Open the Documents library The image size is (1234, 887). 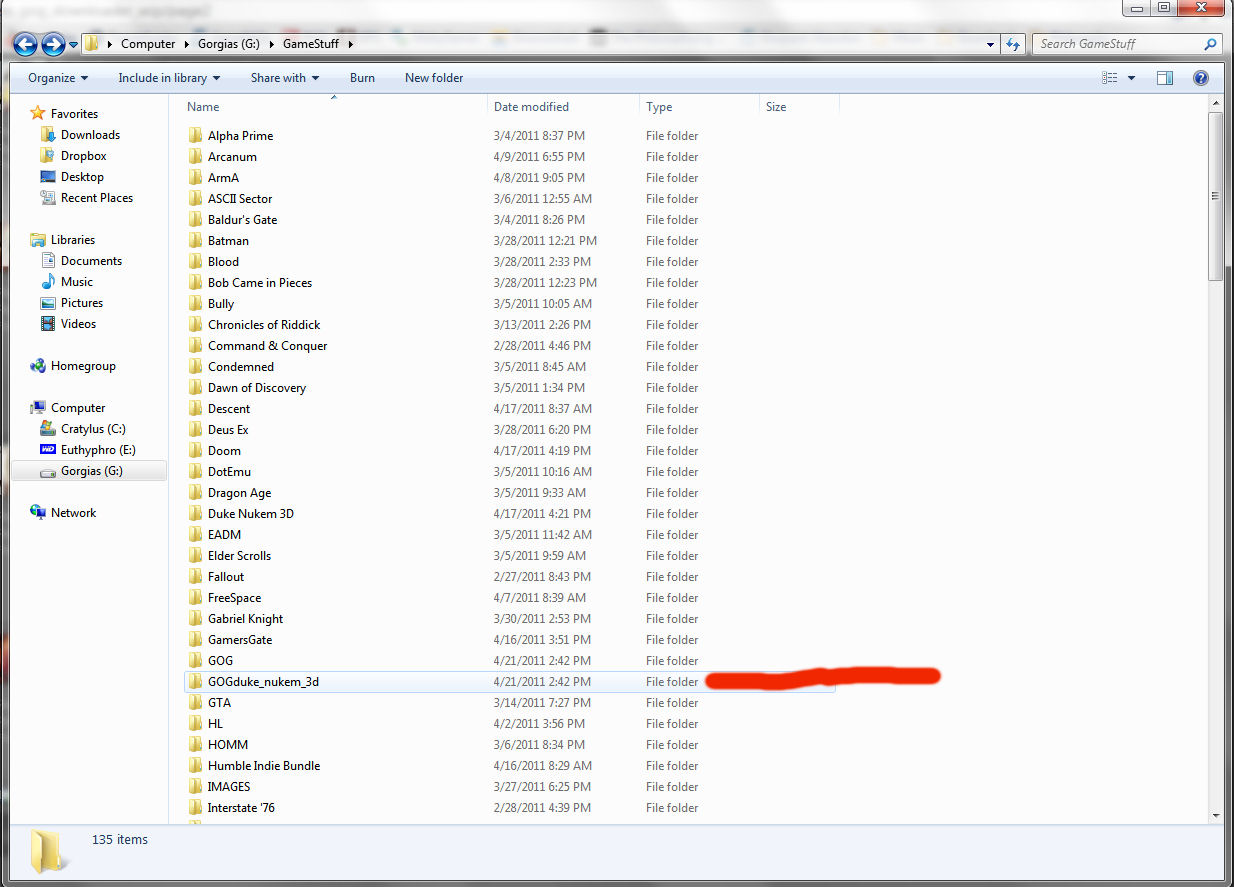click(91, 261)
